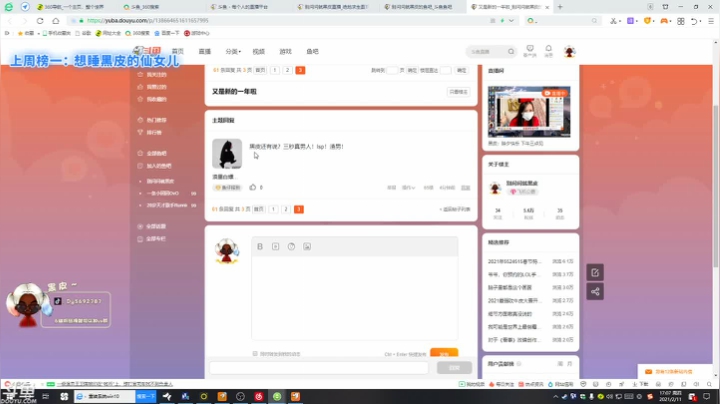
Task: Open the taskbar clock showing 17:07
Action: point(670,396)
